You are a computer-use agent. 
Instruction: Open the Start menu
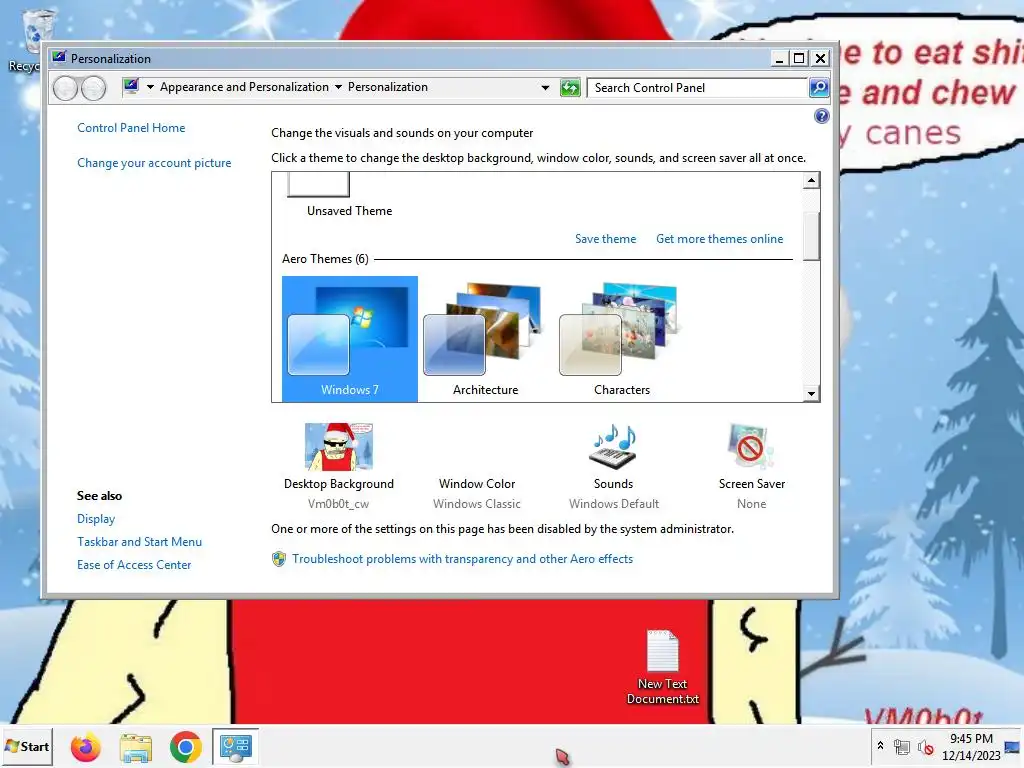pos(27,746)
